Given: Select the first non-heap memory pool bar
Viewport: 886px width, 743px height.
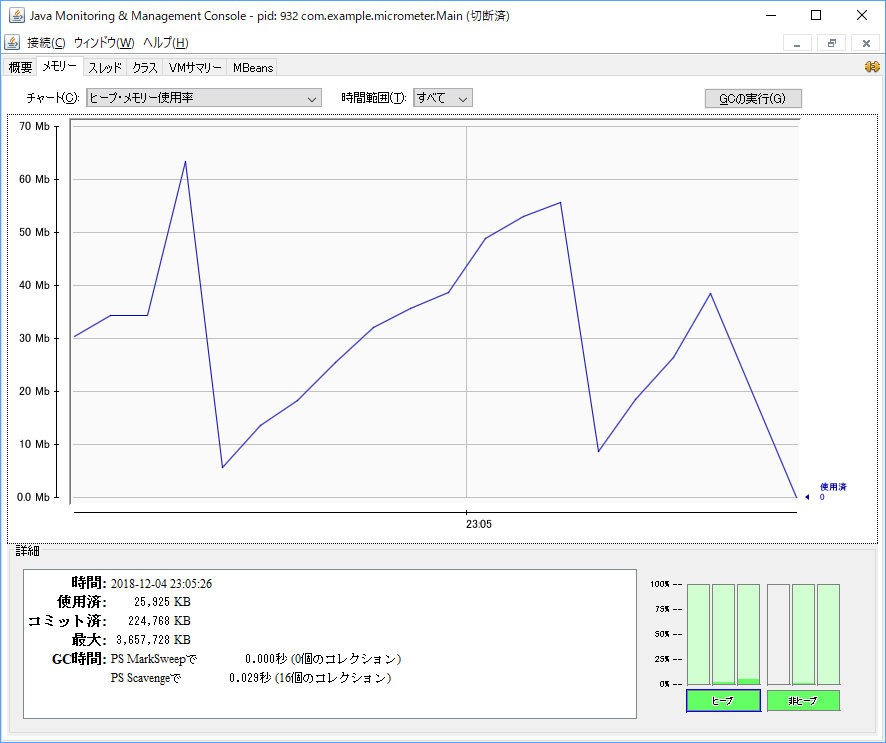Looking at the screenshot, I should tap(779, 634).
